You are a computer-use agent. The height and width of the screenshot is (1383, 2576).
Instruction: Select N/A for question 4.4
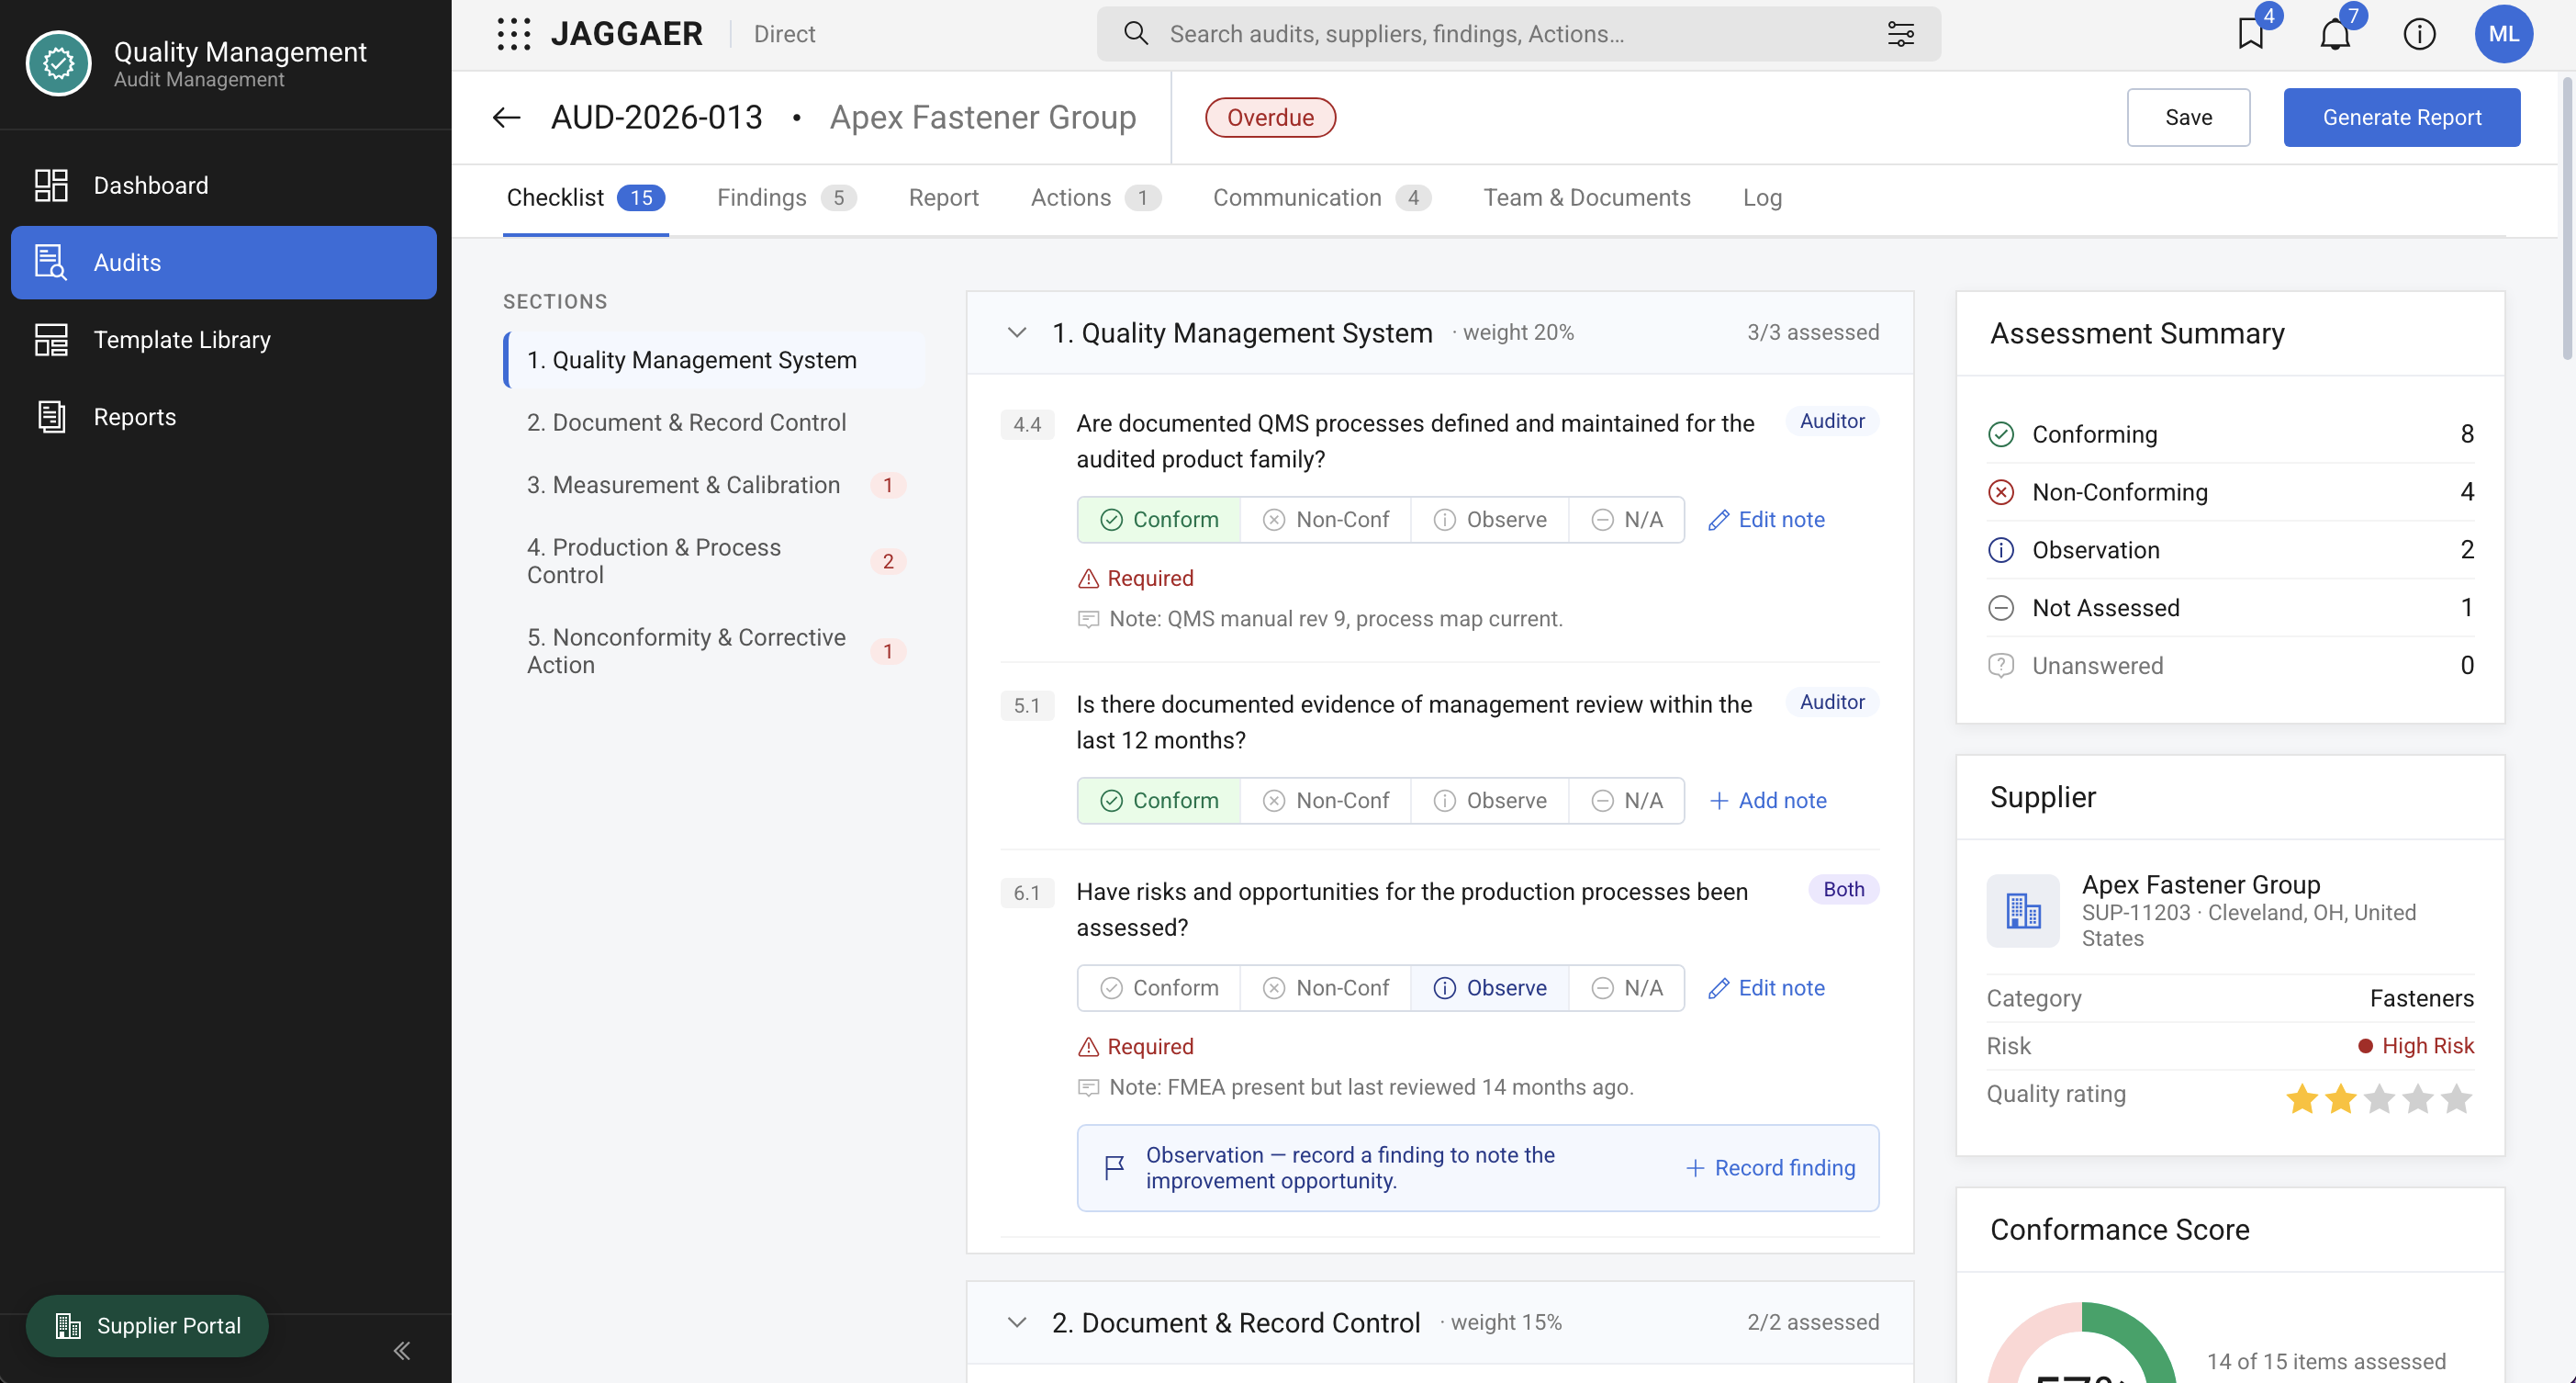coord(1626,520)
